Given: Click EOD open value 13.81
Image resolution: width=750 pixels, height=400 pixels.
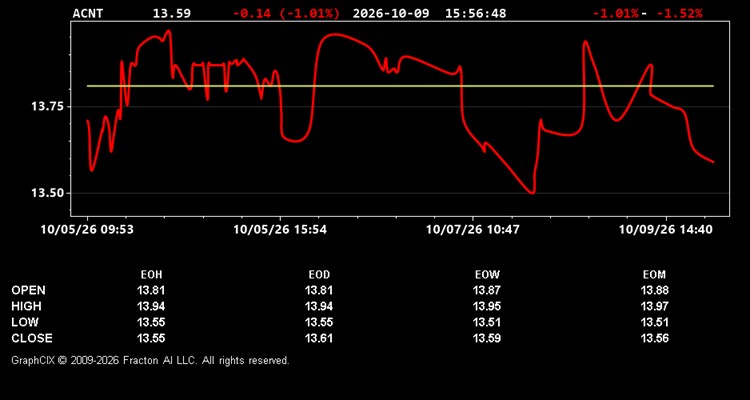Looking at the screenshot, I should coord(319,290).
